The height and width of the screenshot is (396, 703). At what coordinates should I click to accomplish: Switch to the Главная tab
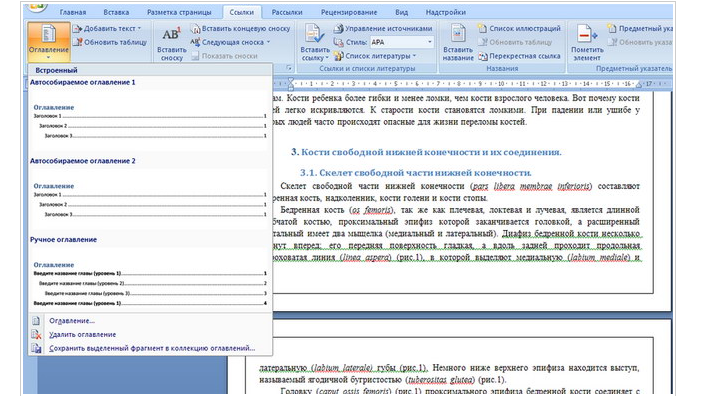point(73,13)
